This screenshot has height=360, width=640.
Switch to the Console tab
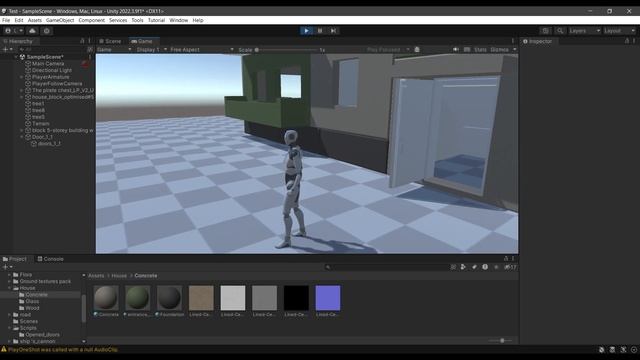tap(51, 259)
